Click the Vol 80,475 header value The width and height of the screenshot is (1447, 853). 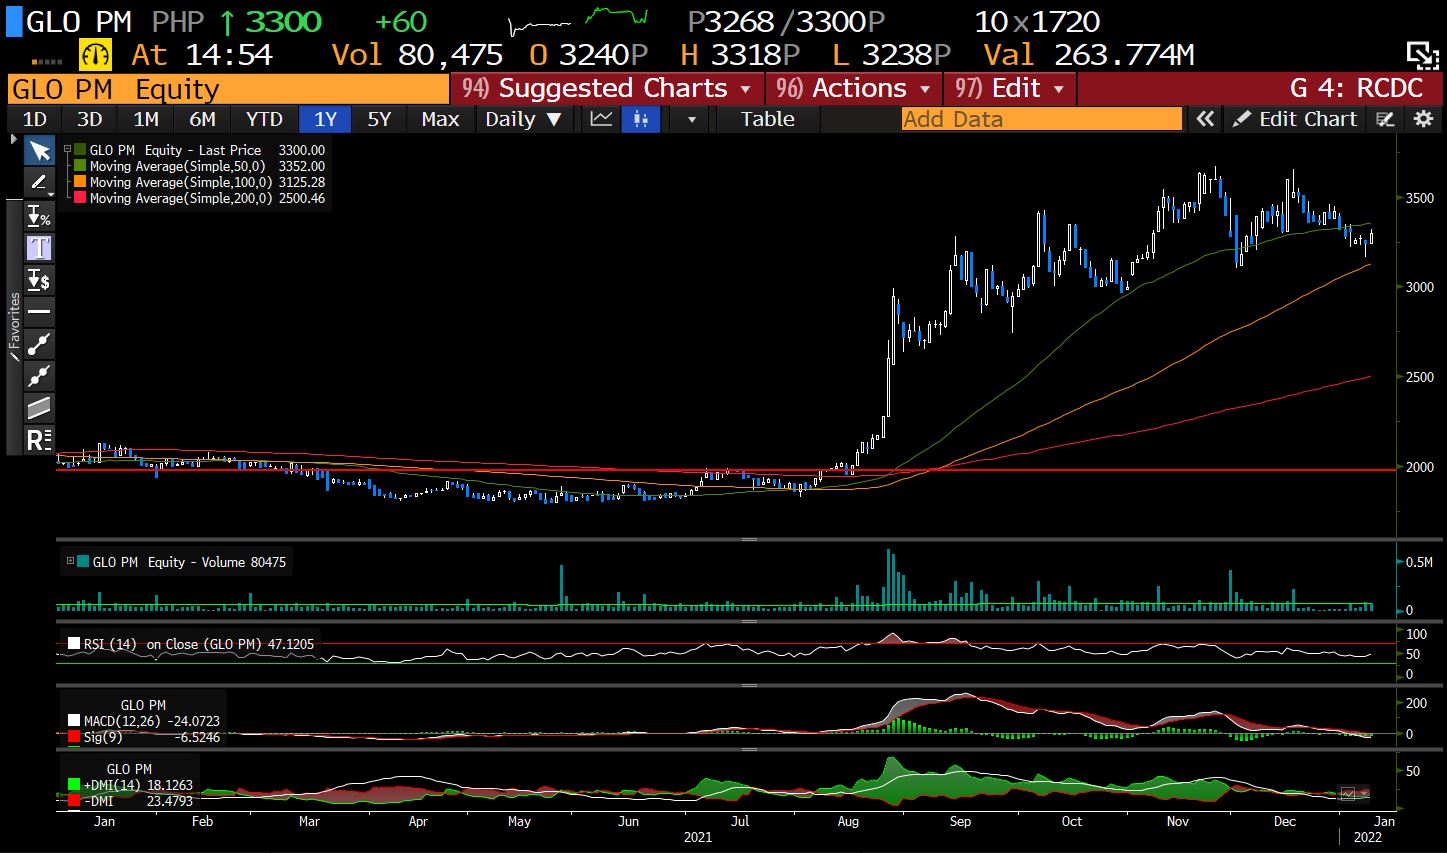[417, 54]
